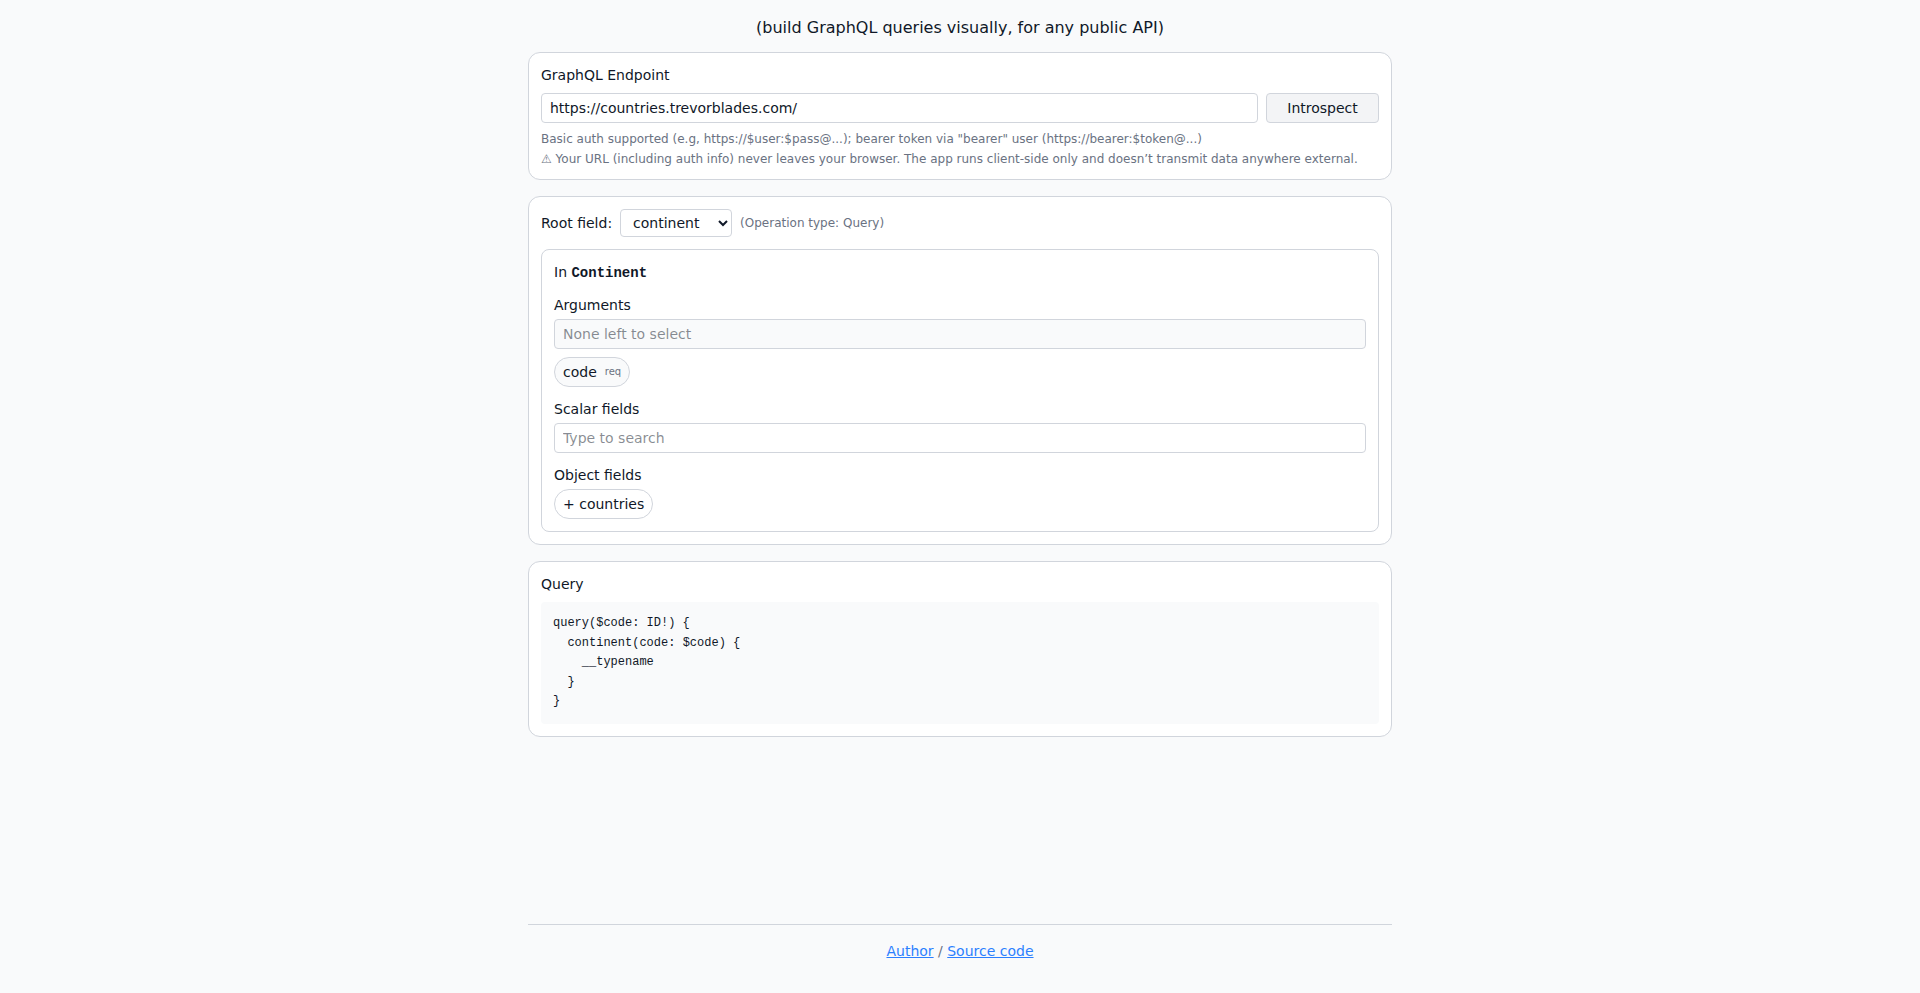Open the Root field dropdown

[x=676, y=223]
